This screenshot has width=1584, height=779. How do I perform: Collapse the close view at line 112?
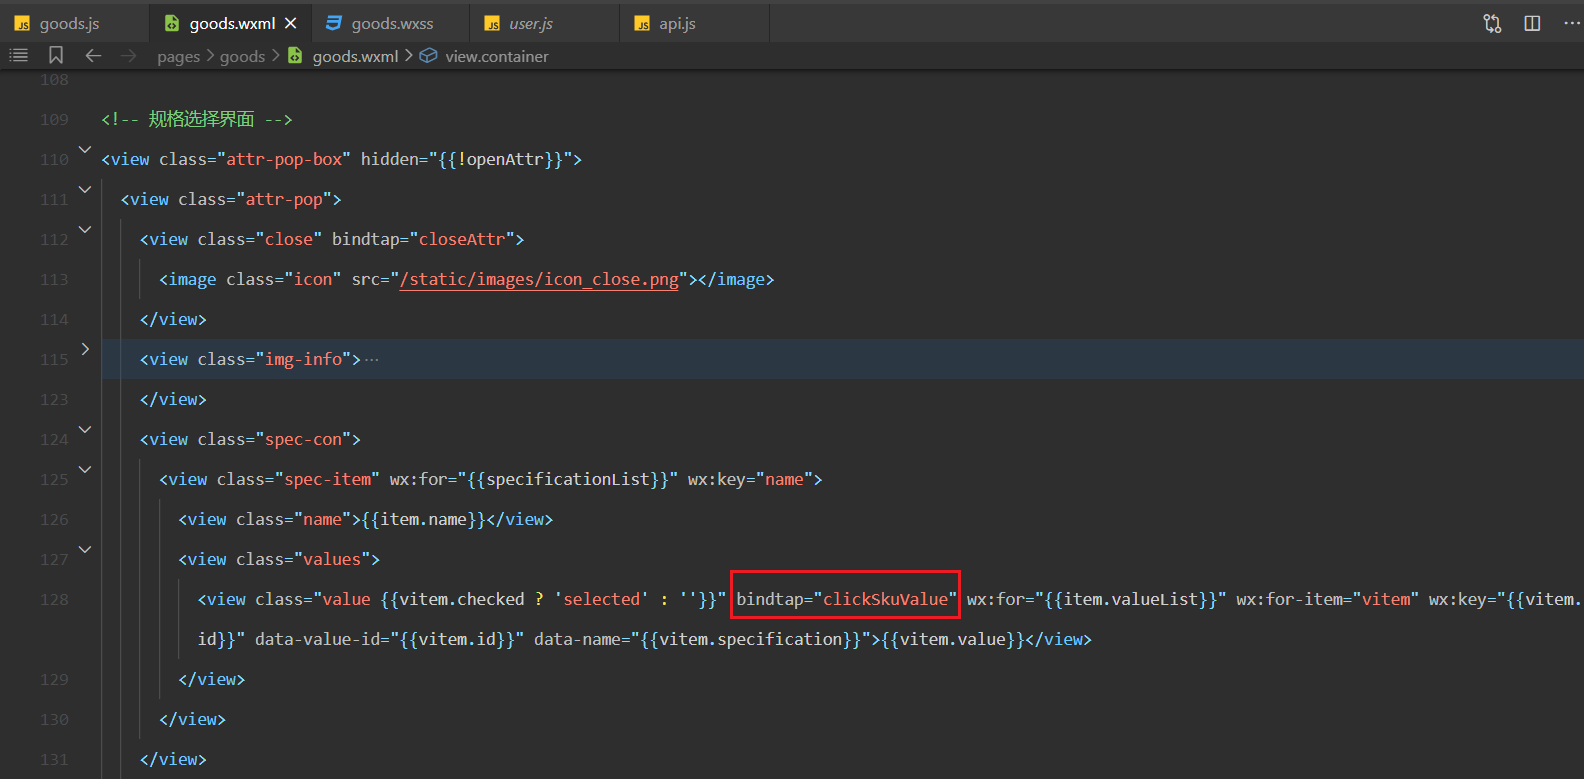[85, 230]
